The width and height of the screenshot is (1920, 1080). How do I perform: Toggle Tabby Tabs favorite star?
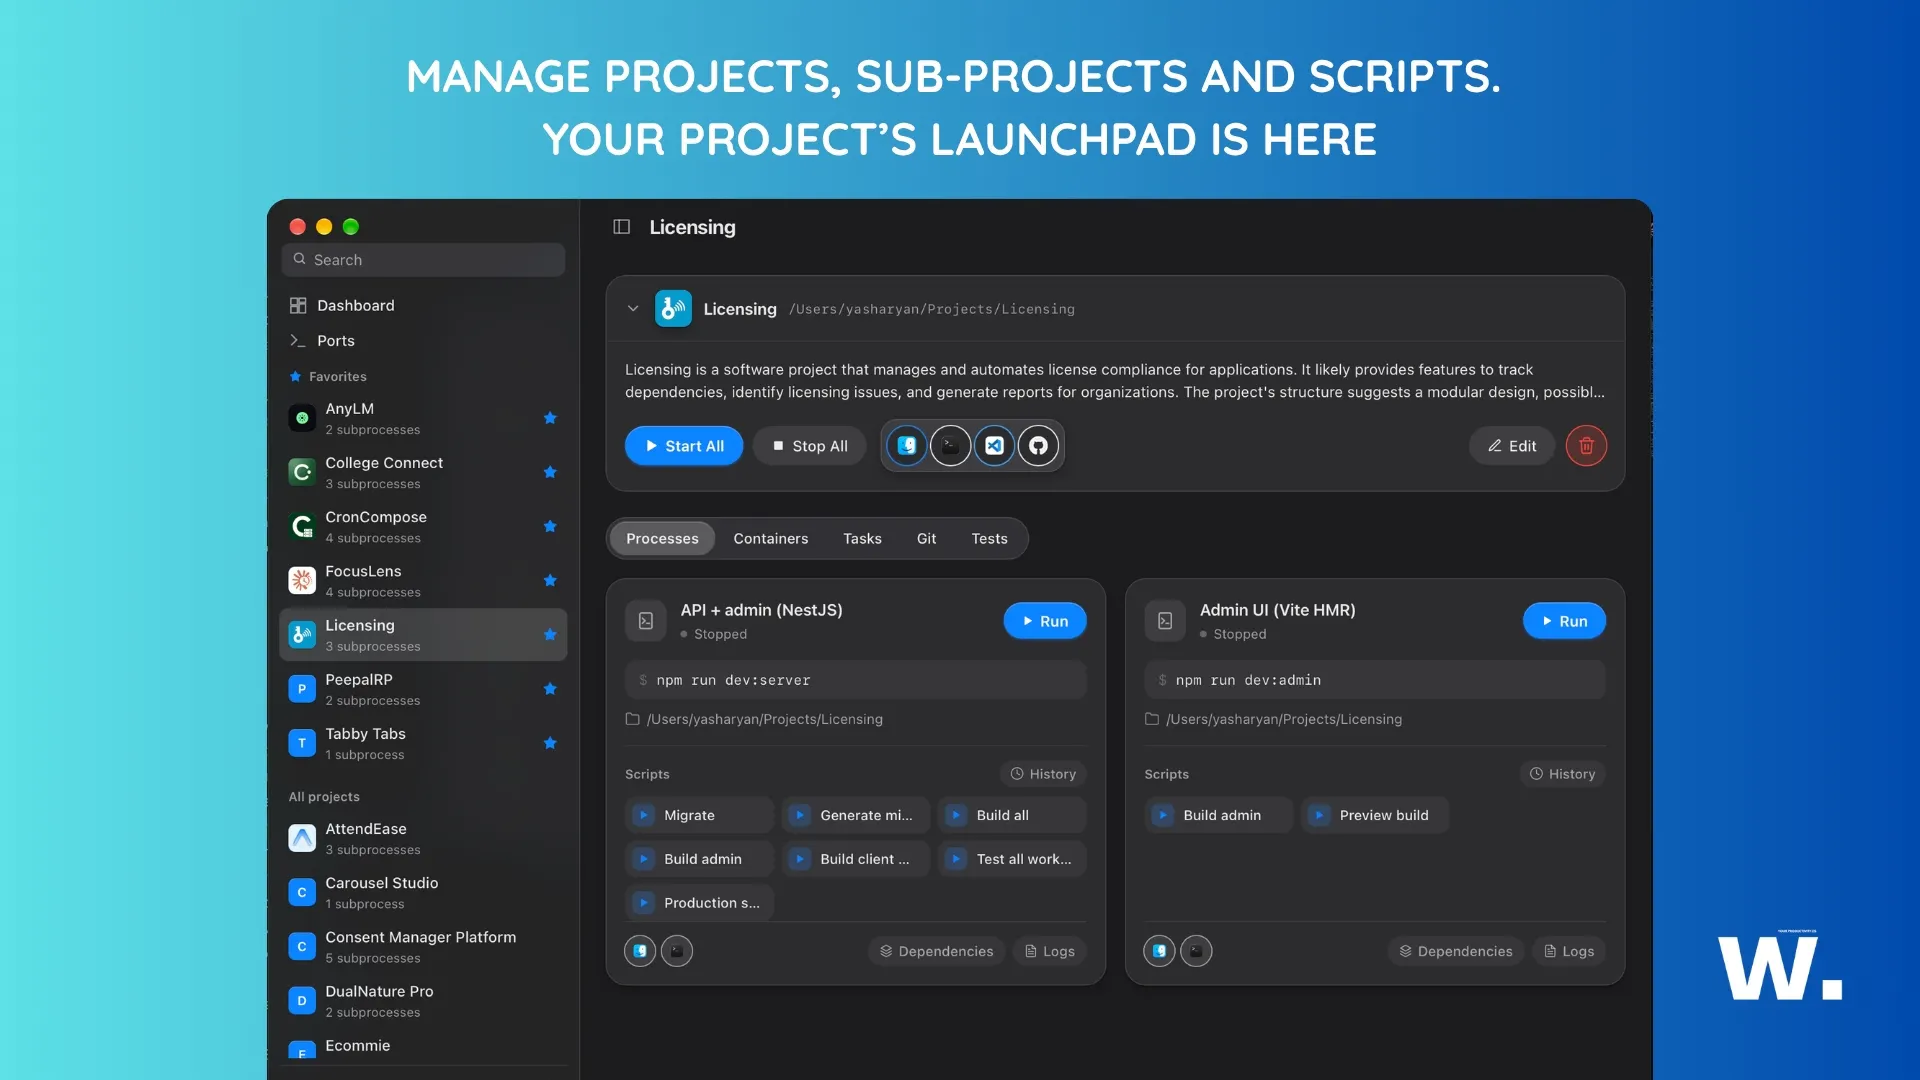click(x=550, y=743)
